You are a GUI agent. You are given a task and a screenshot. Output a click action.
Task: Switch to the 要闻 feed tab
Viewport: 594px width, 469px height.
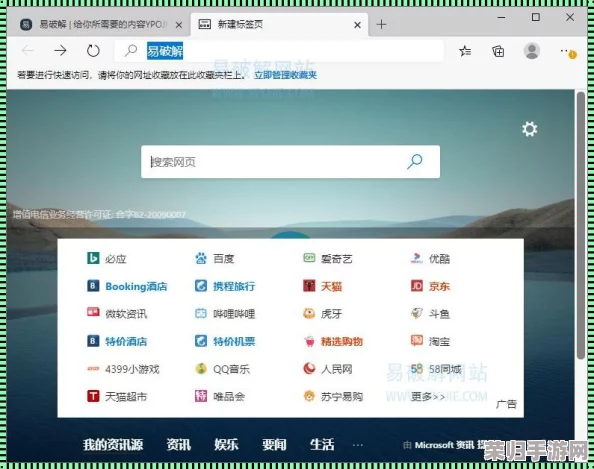274,444
